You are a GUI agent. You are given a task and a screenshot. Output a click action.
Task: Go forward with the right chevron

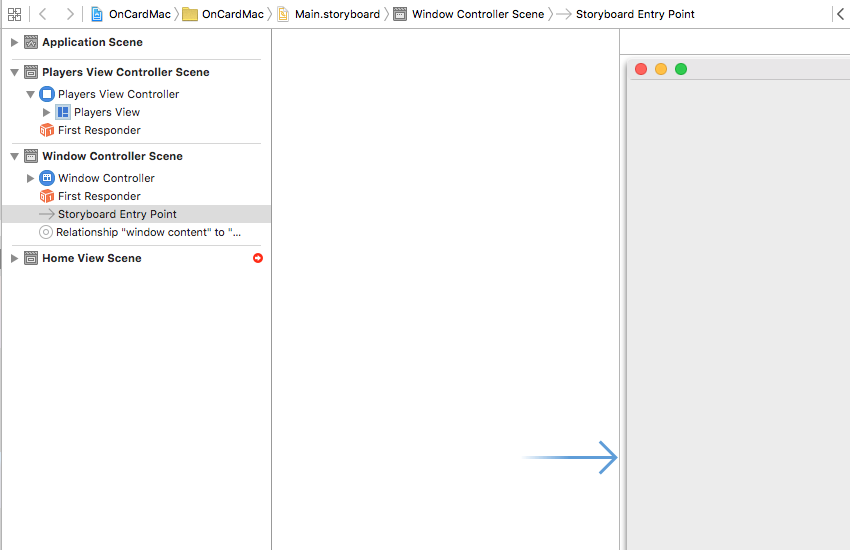click(69, 14)
